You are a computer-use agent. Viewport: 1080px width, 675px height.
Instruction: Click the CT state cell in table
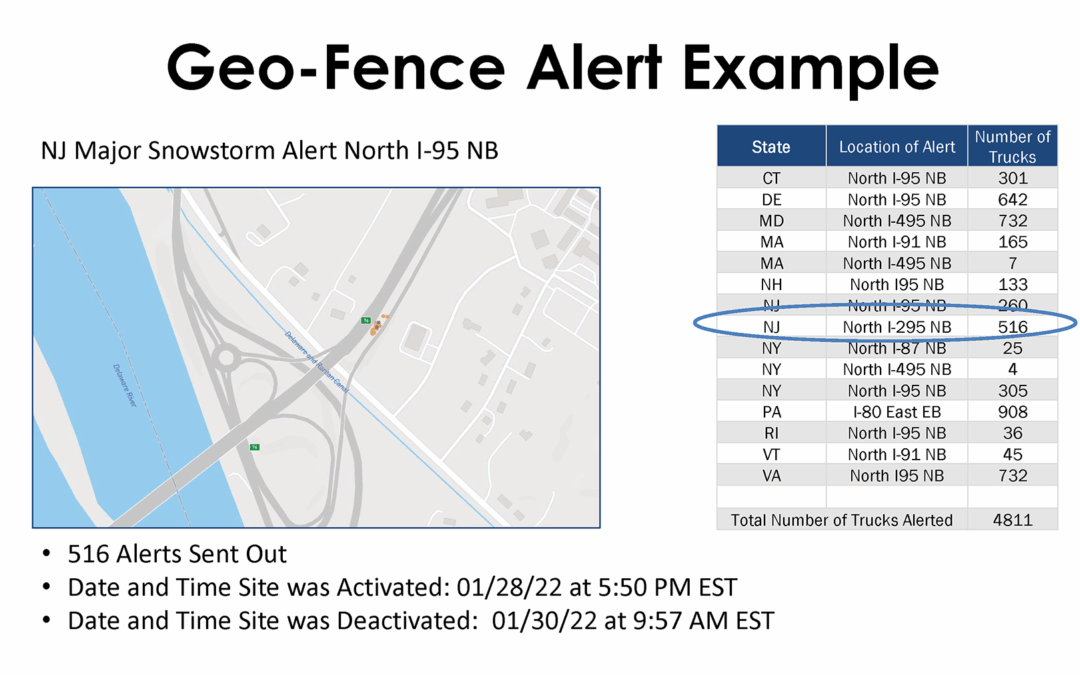[x=770, y=178]
